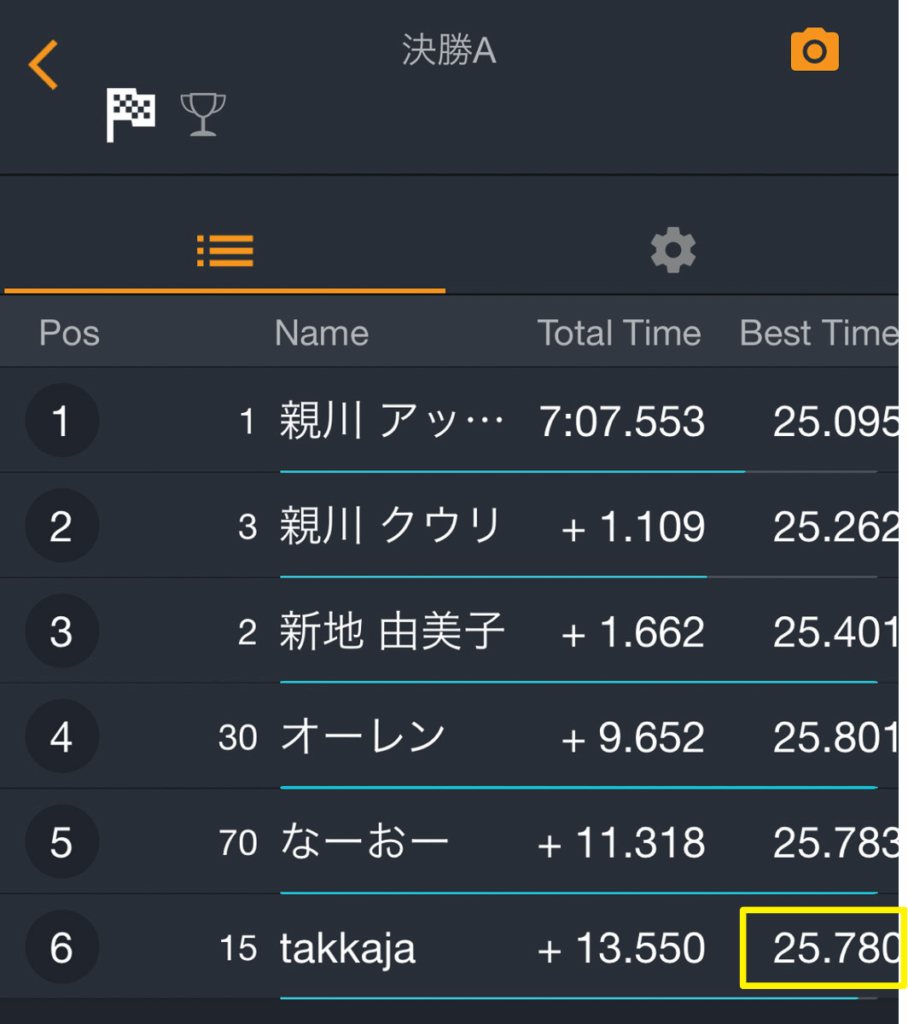Viewport: 908px width, 1024px height.
Task: Click the Best Time column header
Action: (x=818, y=333)
